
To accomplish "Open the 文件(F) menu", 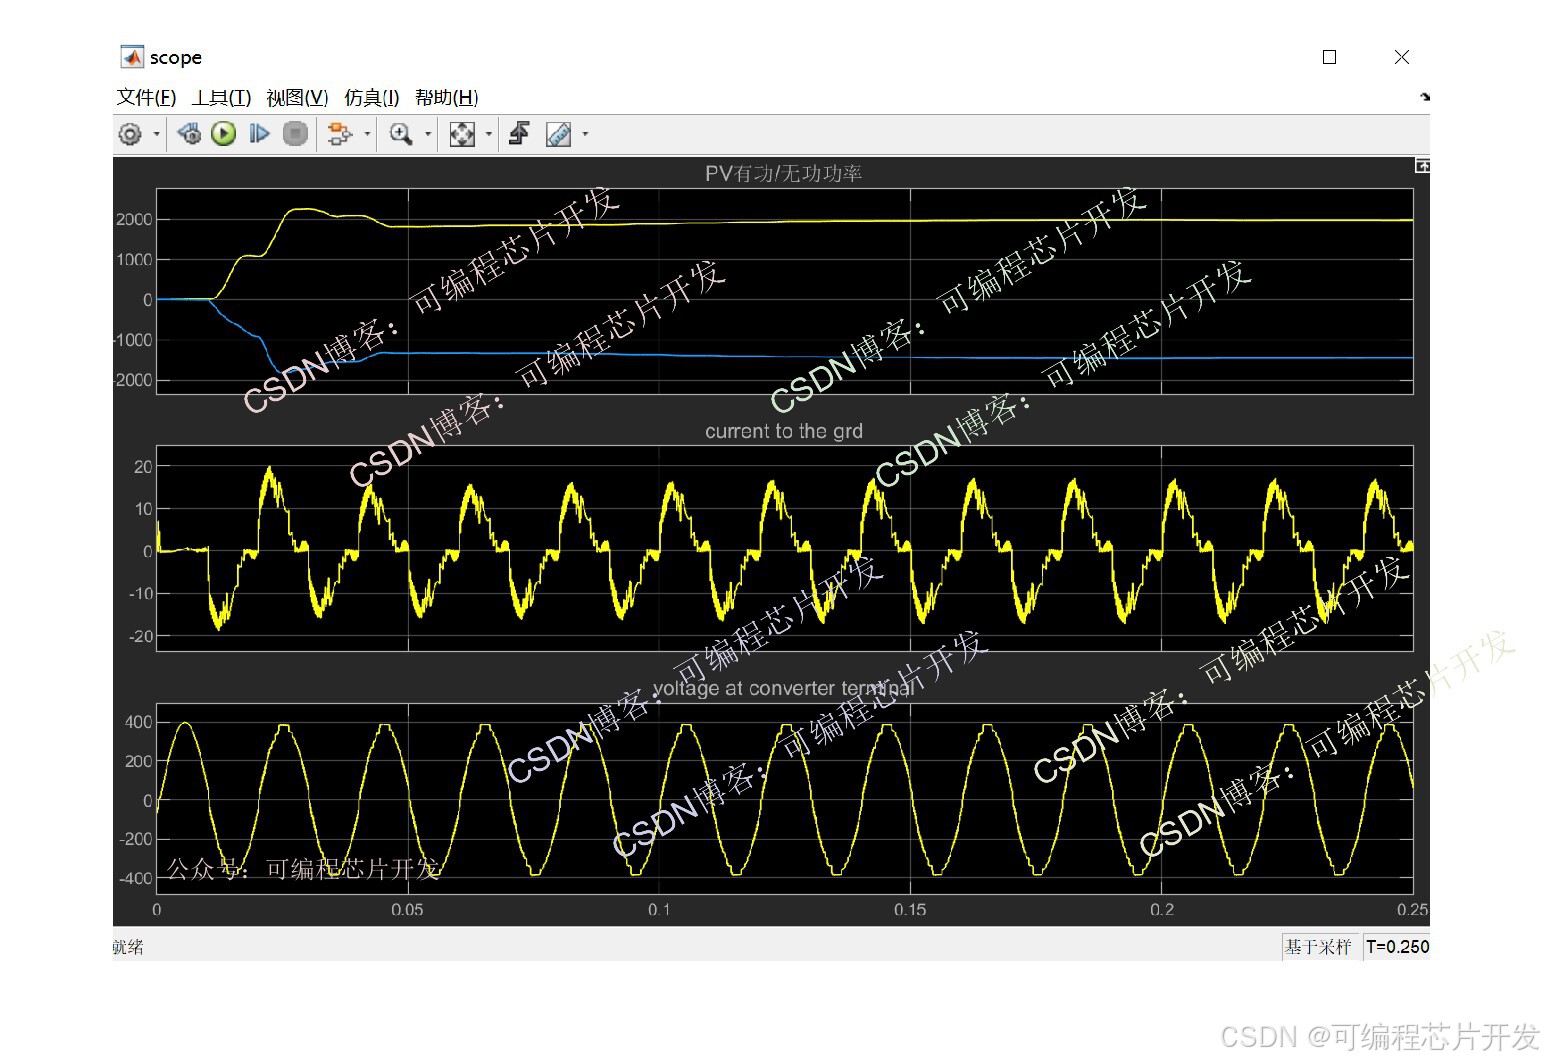I will click(146, 97).
